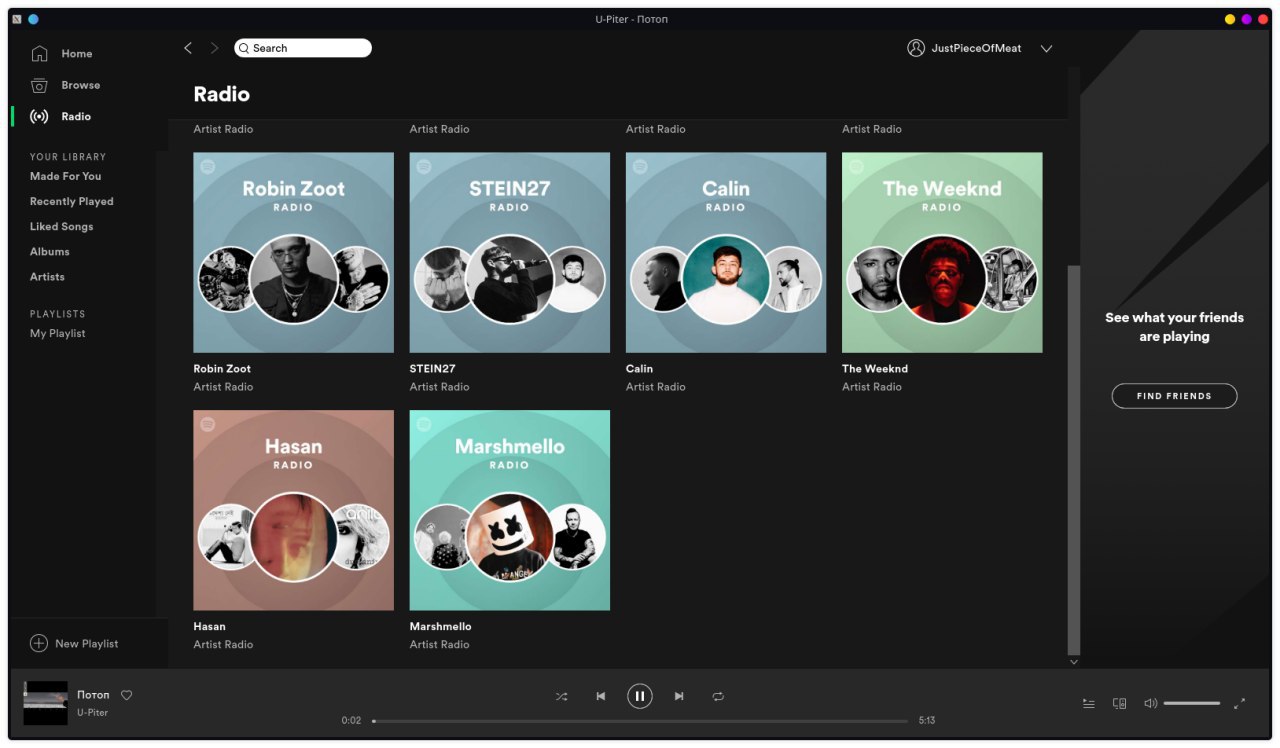
Task: Select Radio in the sidebar
Action: click(x=76, y=116)
